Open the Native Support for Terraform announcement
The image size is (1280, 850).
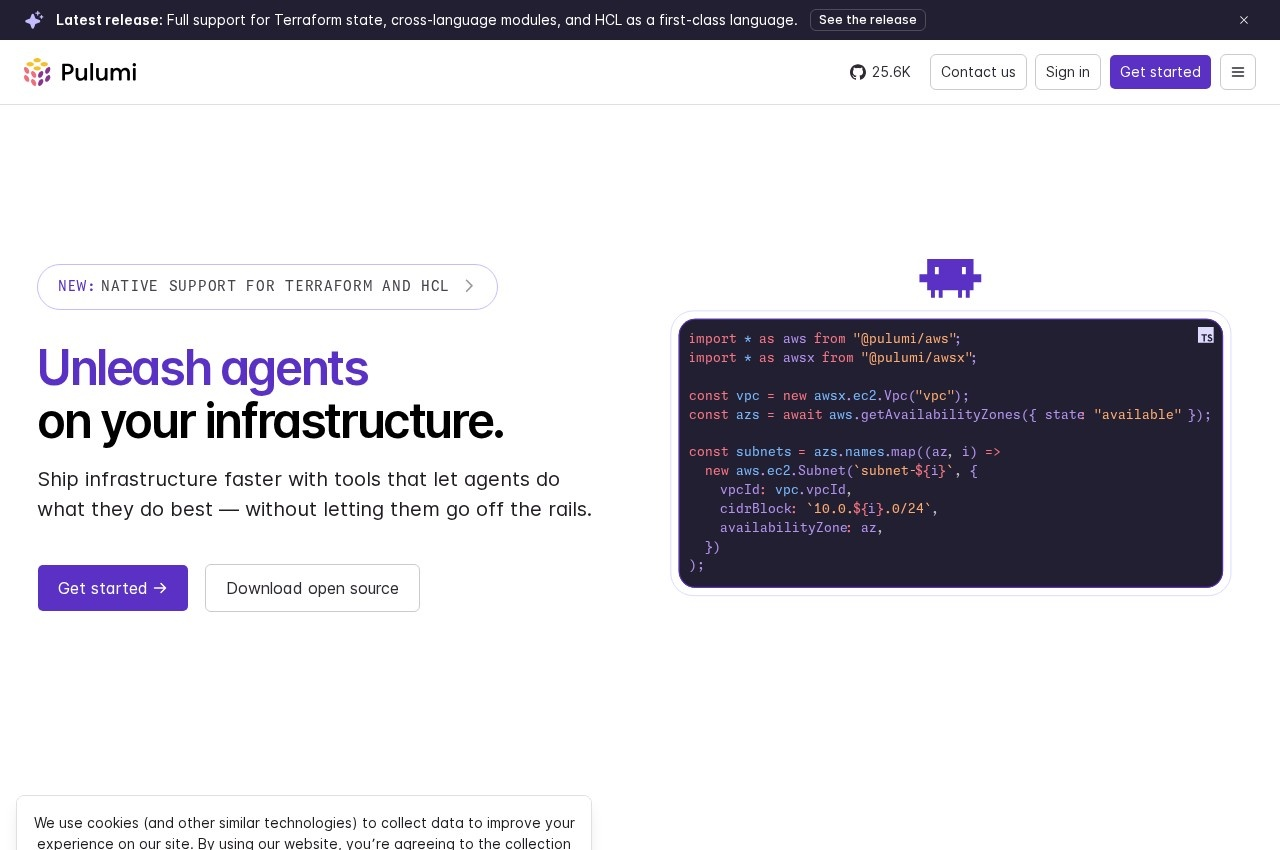point(267,287)
